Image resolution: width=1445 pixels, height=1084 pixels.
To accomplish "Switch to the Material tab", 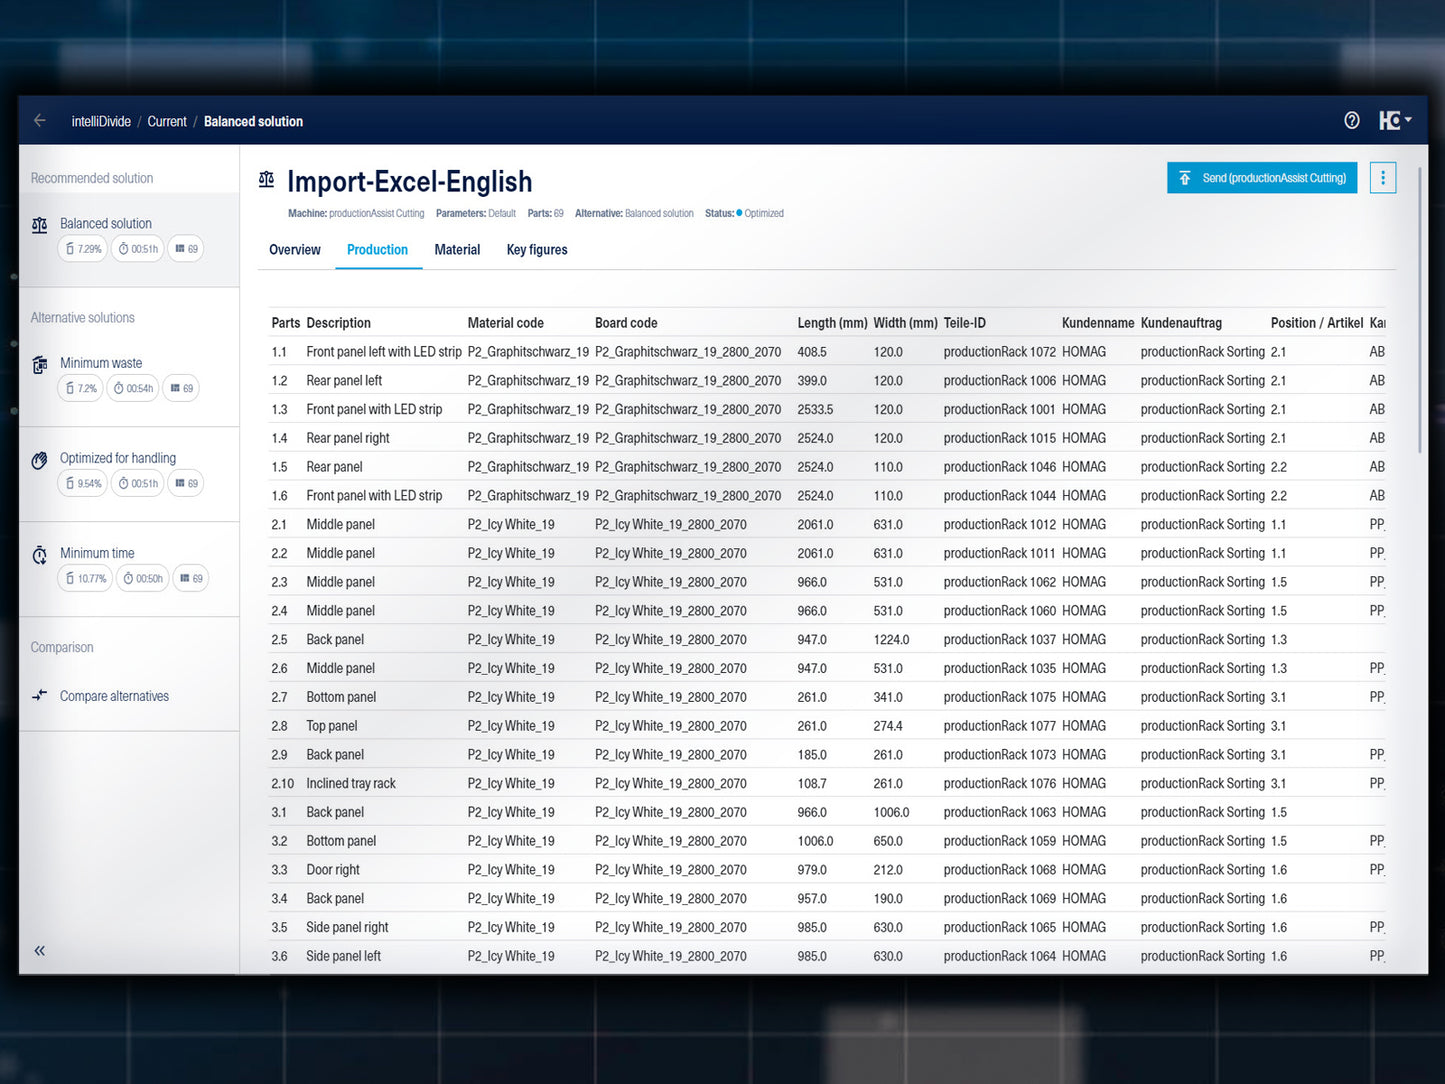I will point(457,250).
